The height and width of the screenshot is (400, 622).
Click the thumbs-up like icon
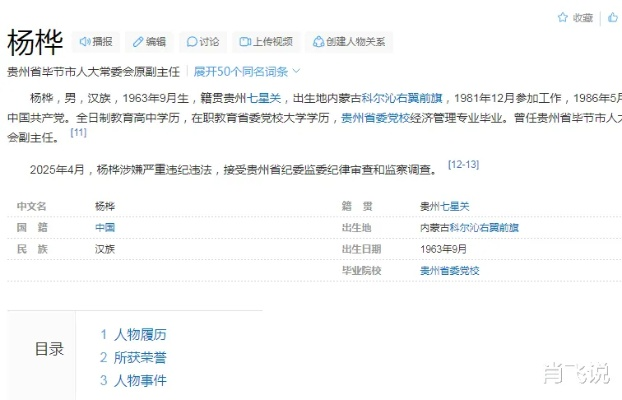613,17
